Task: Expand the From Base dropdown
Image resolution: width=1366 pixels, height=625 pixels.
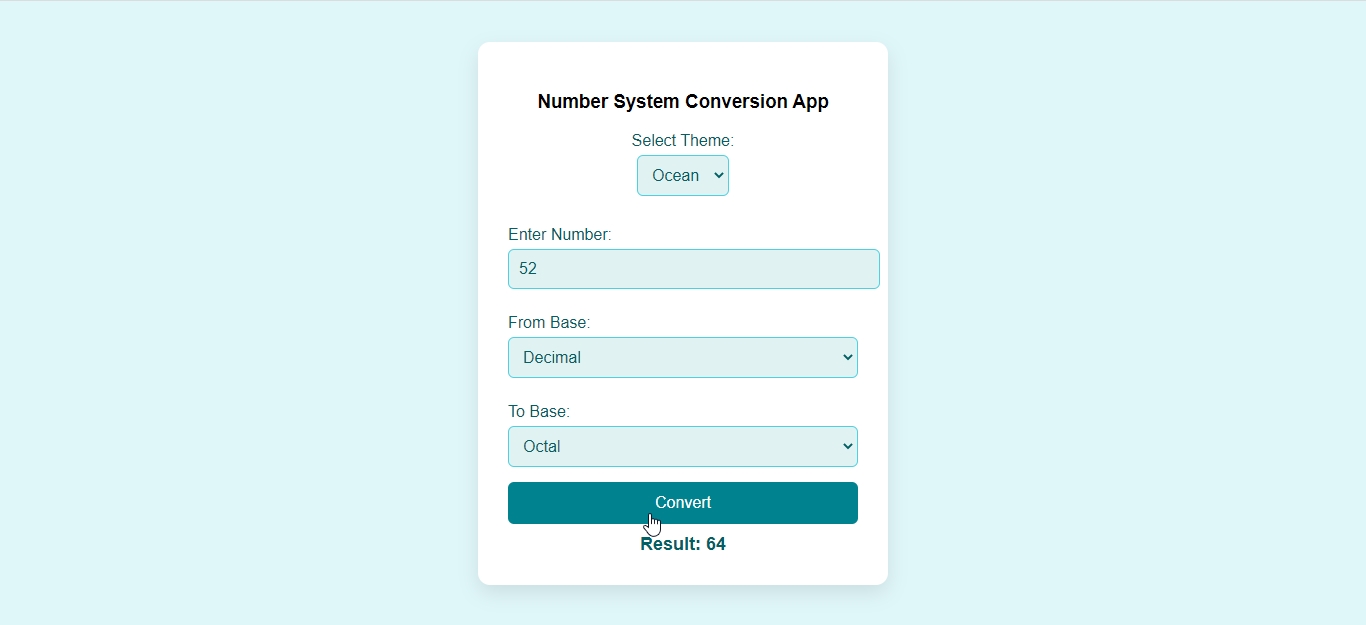Action: [682, 358]
